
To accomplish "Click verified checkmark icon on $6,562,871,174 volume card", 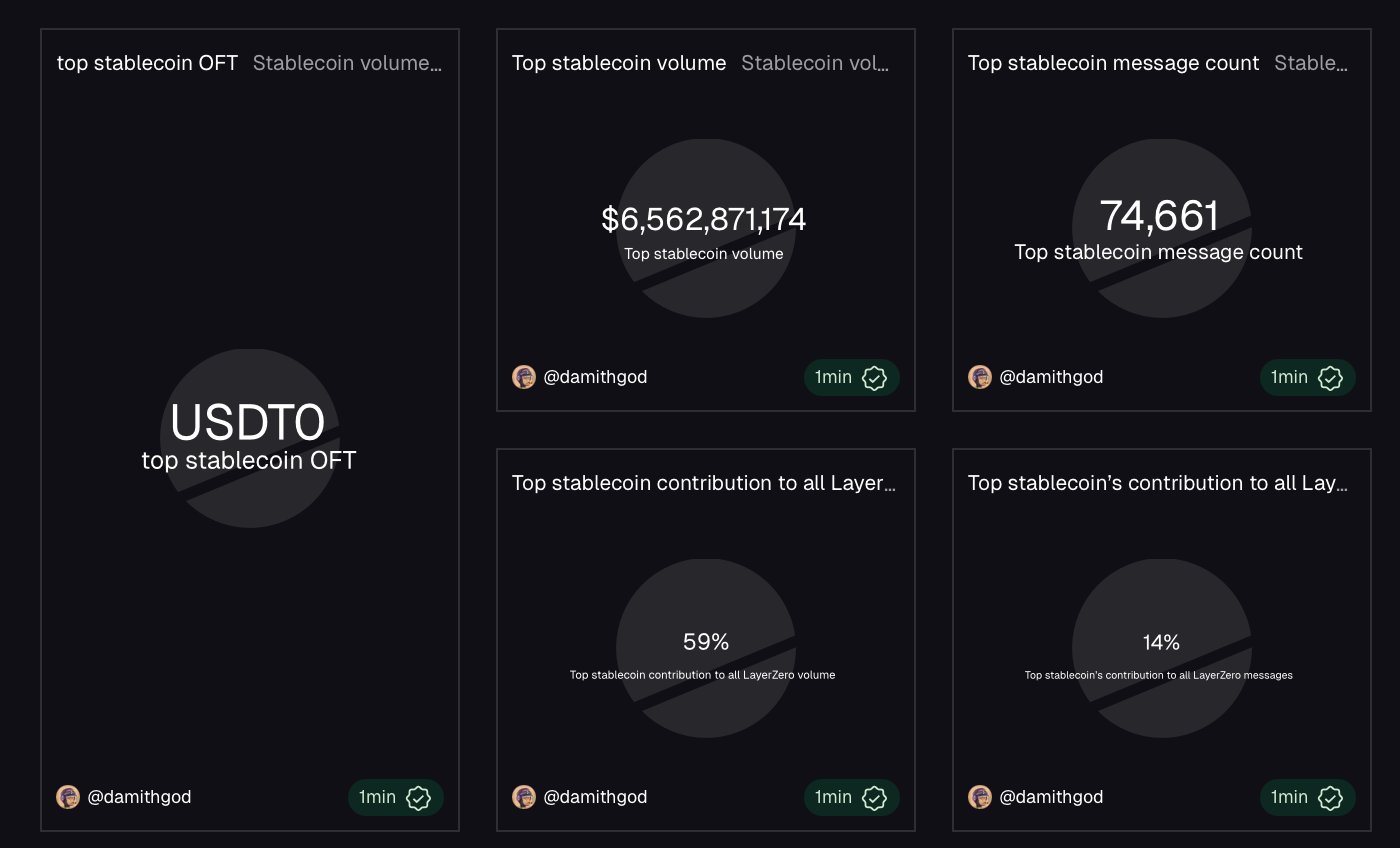I will 874,378.
